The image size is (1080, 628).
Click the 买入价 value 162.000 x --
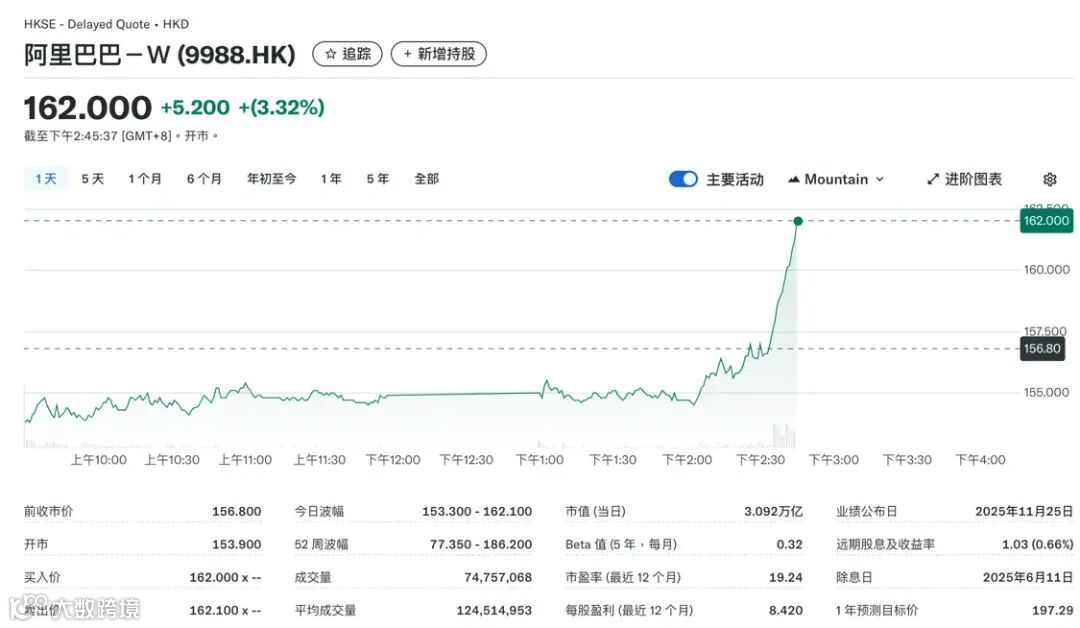pyautogui.click(x=225, y=577)
